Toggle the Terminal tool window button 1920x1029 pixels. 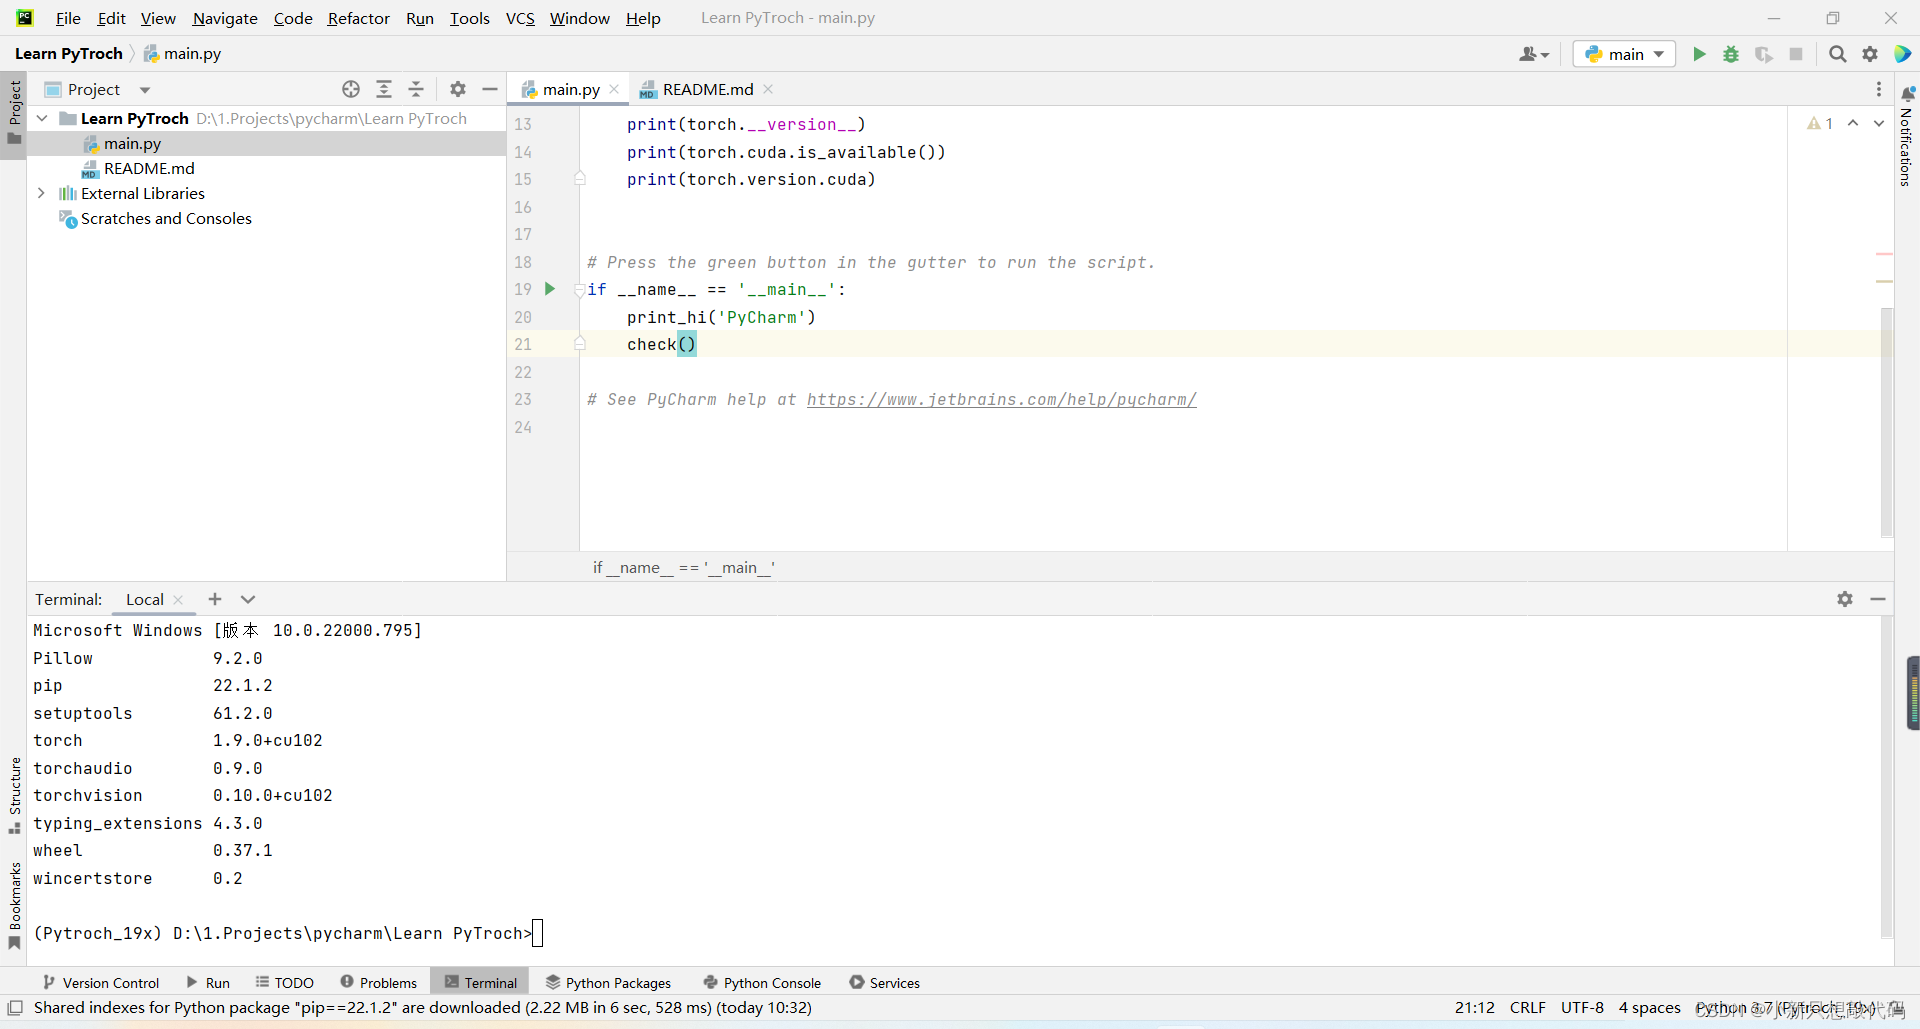coord(480,983)
